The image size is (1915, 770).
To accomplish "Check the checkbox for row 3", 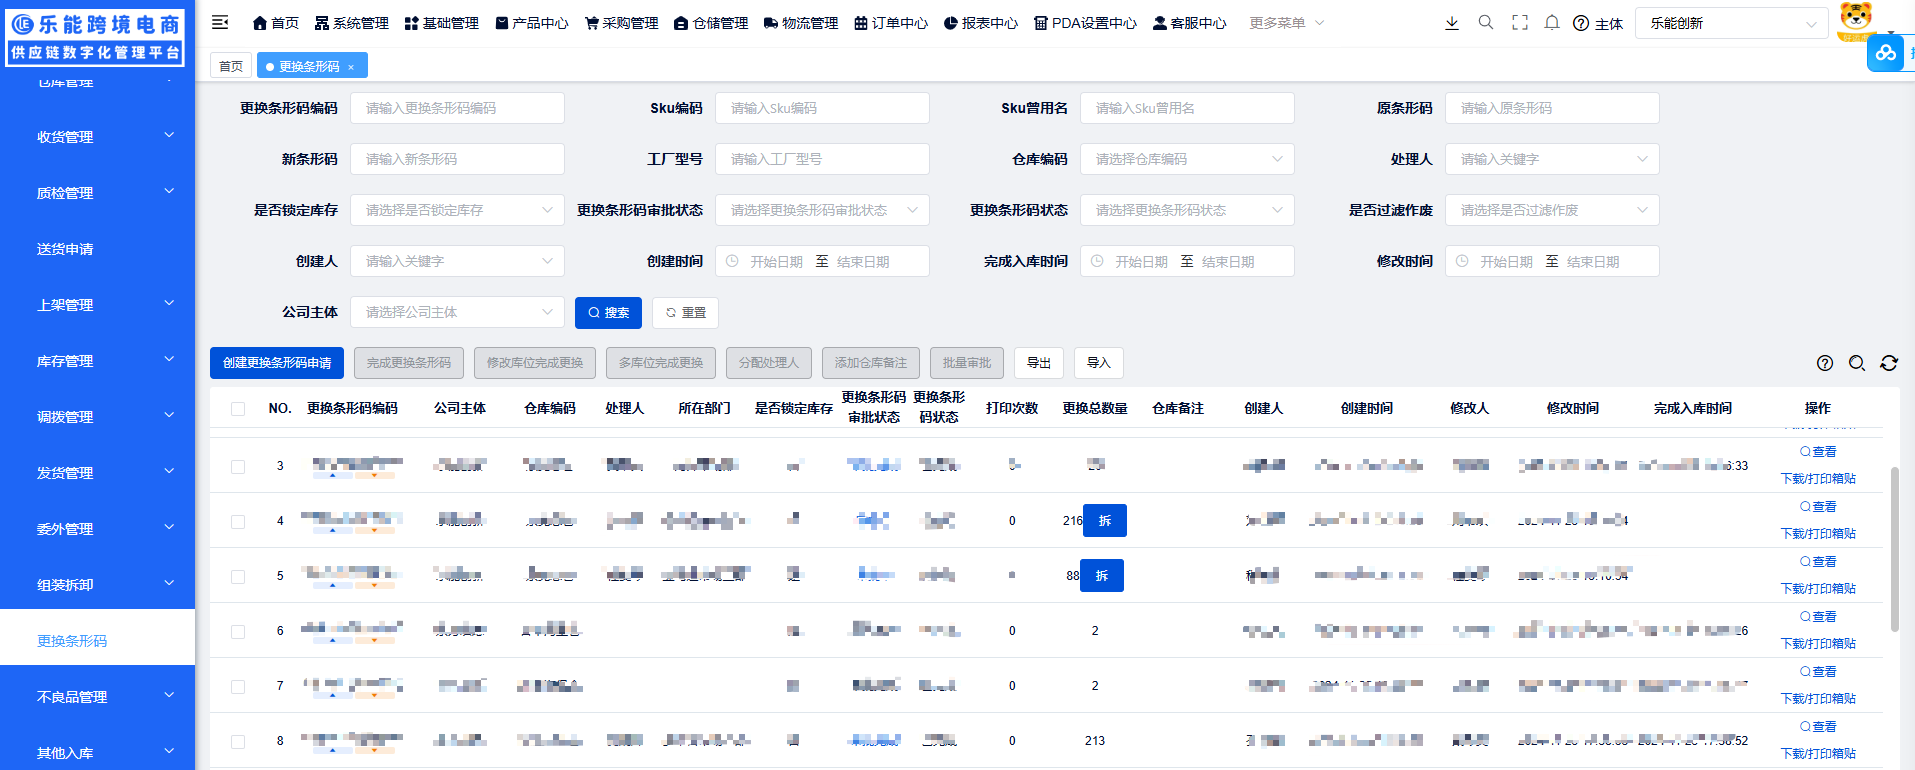I will [x=238, y=466].
